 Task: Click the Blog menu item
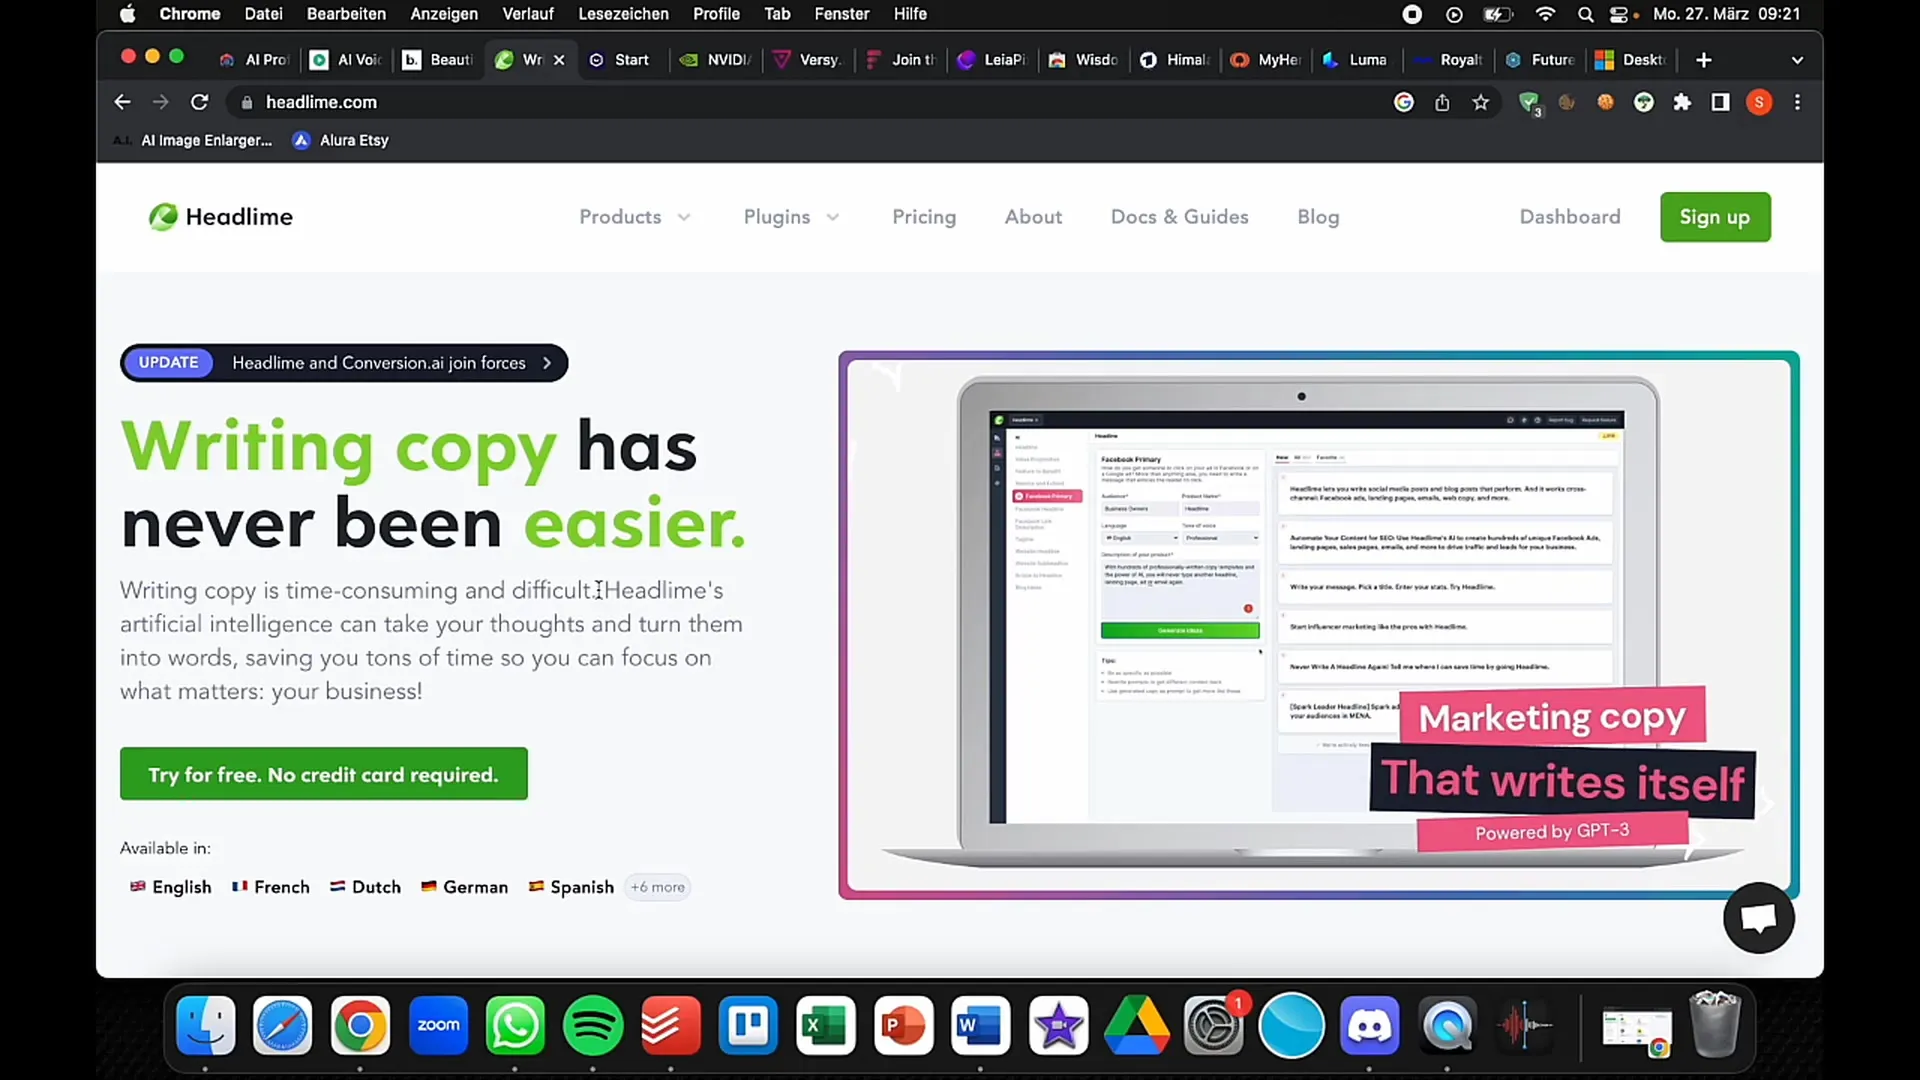pyautogui.click(x=1319, y=216)
